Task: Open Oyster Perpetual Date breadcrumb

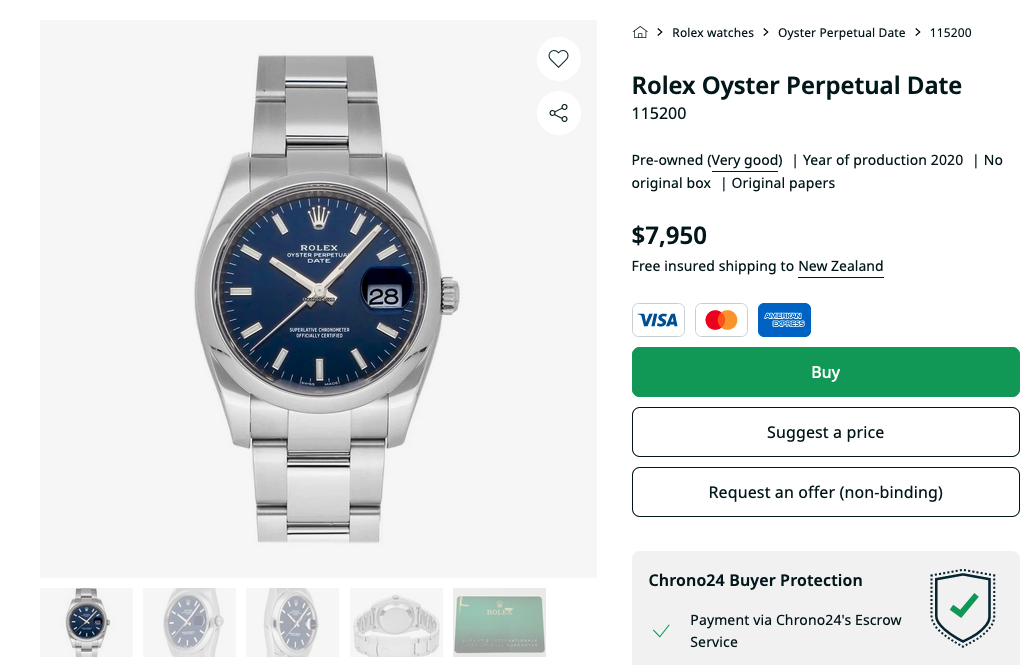Action: point(841,33)
